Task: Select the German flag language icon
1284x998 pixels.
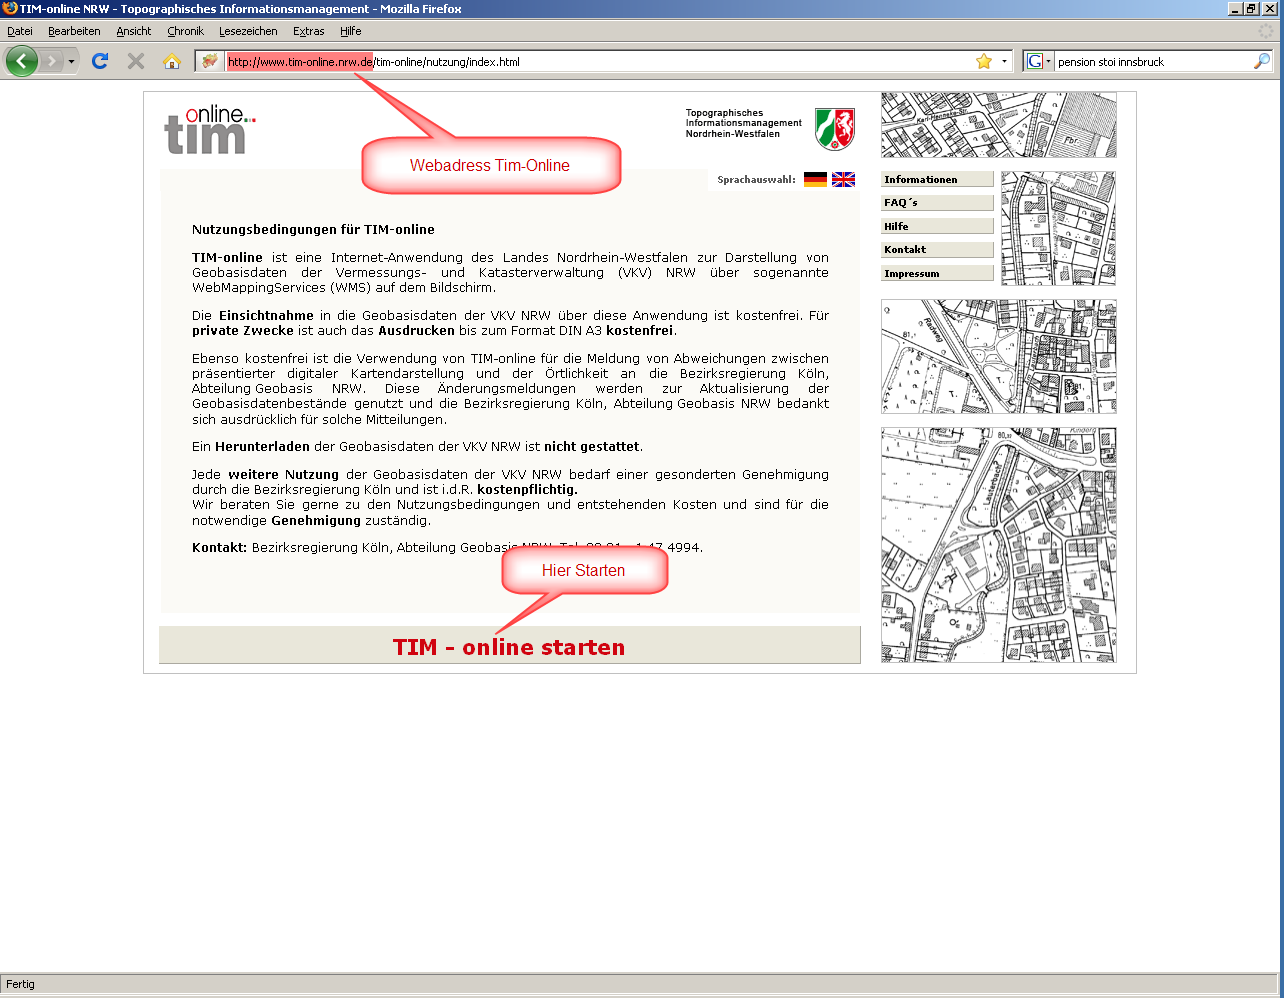Action: coord(815,180)
